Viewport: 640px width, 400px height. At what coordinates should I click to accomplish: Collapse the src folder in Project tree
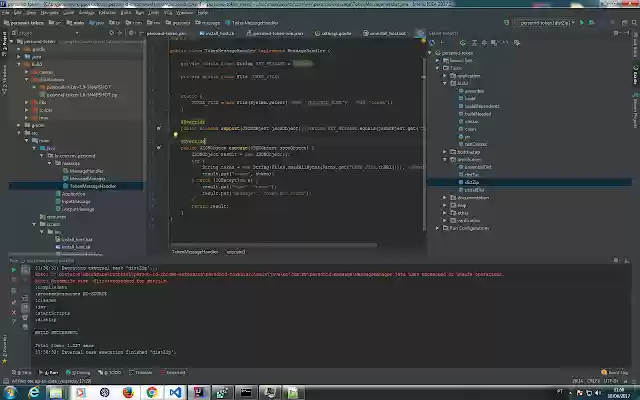[19, 133]
